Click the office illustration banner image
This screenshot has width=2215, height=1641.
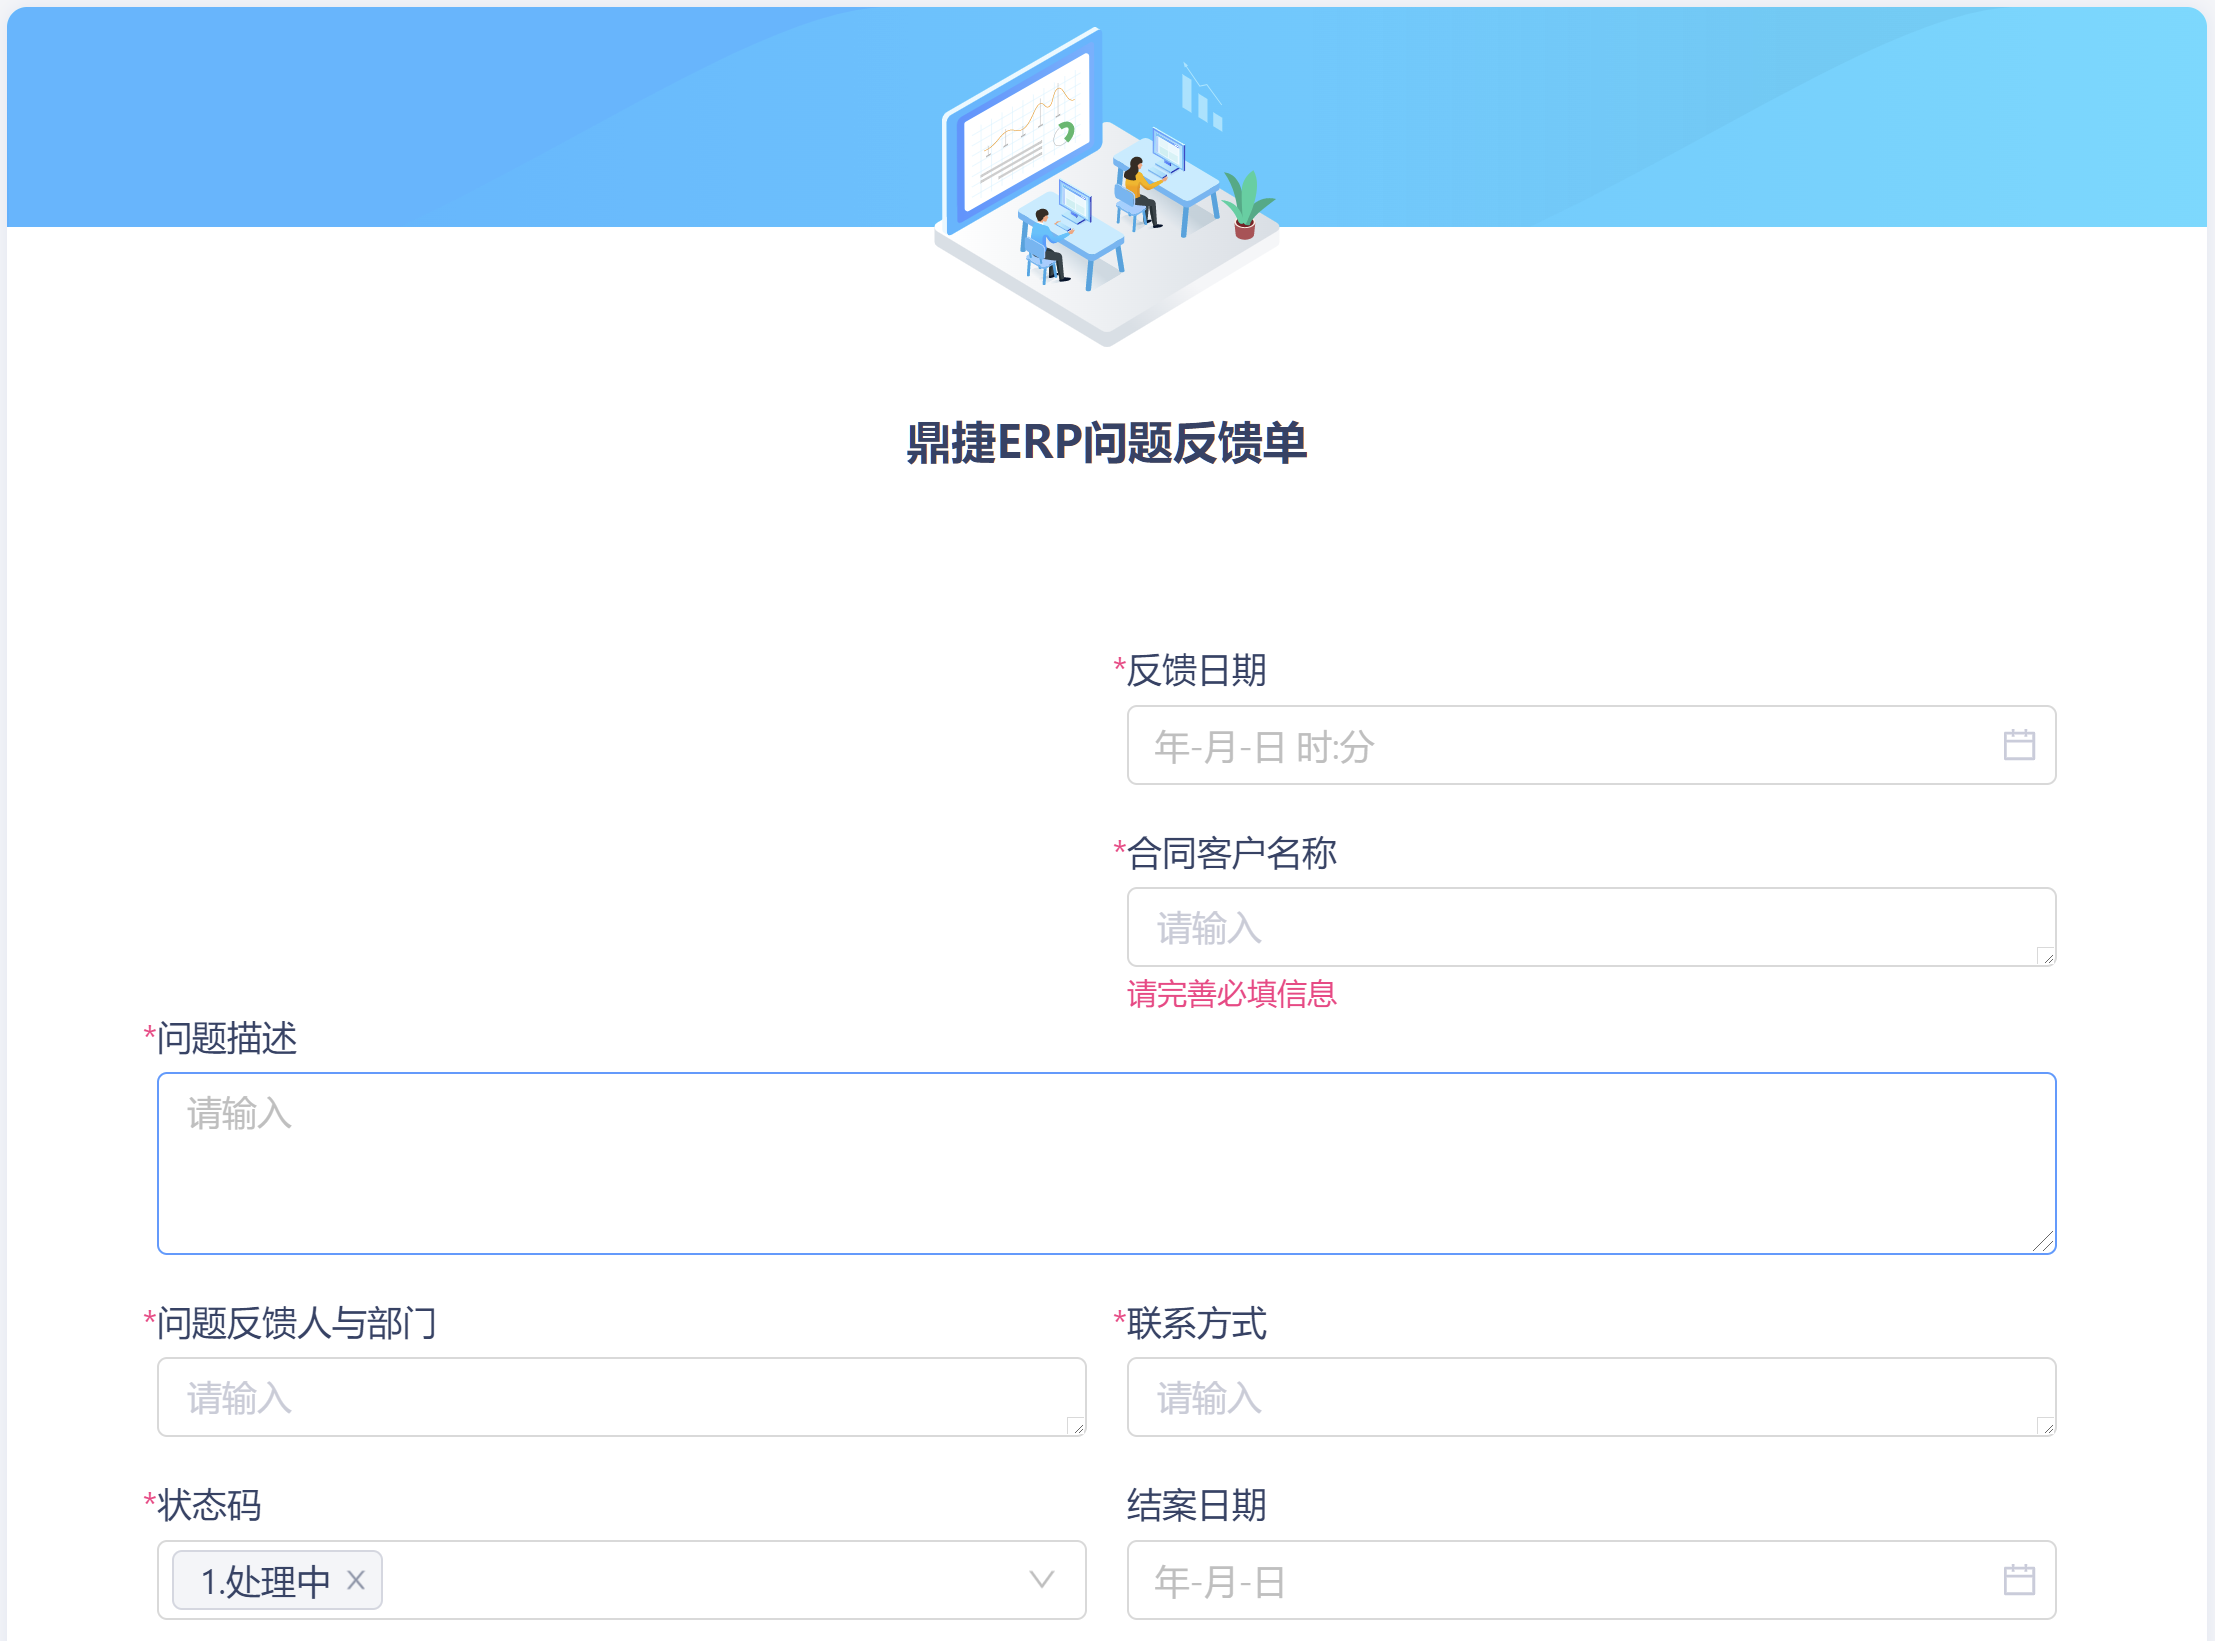coord(1106,187)
